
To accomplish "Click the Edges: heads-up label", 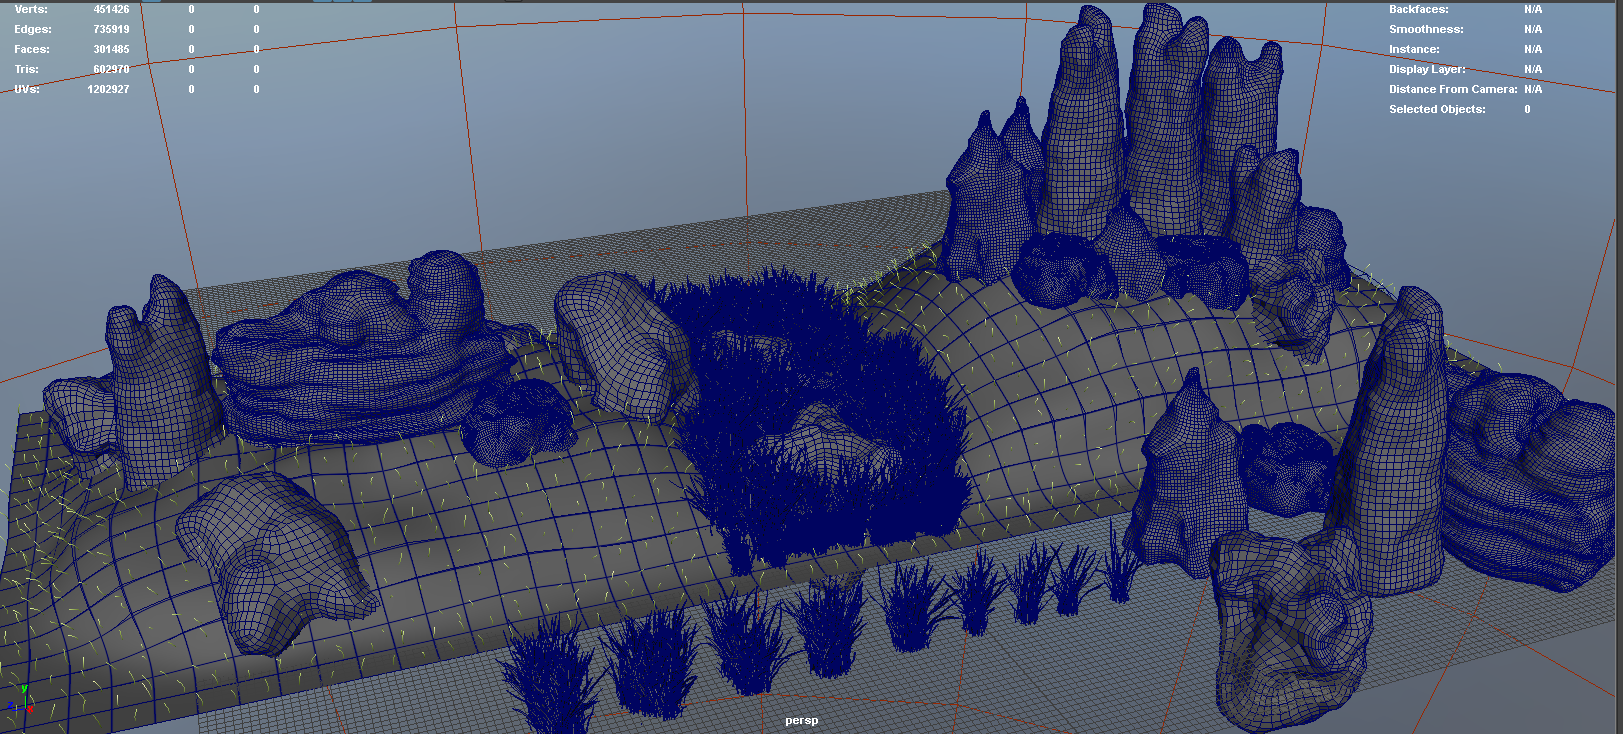I will click(33, 29).
